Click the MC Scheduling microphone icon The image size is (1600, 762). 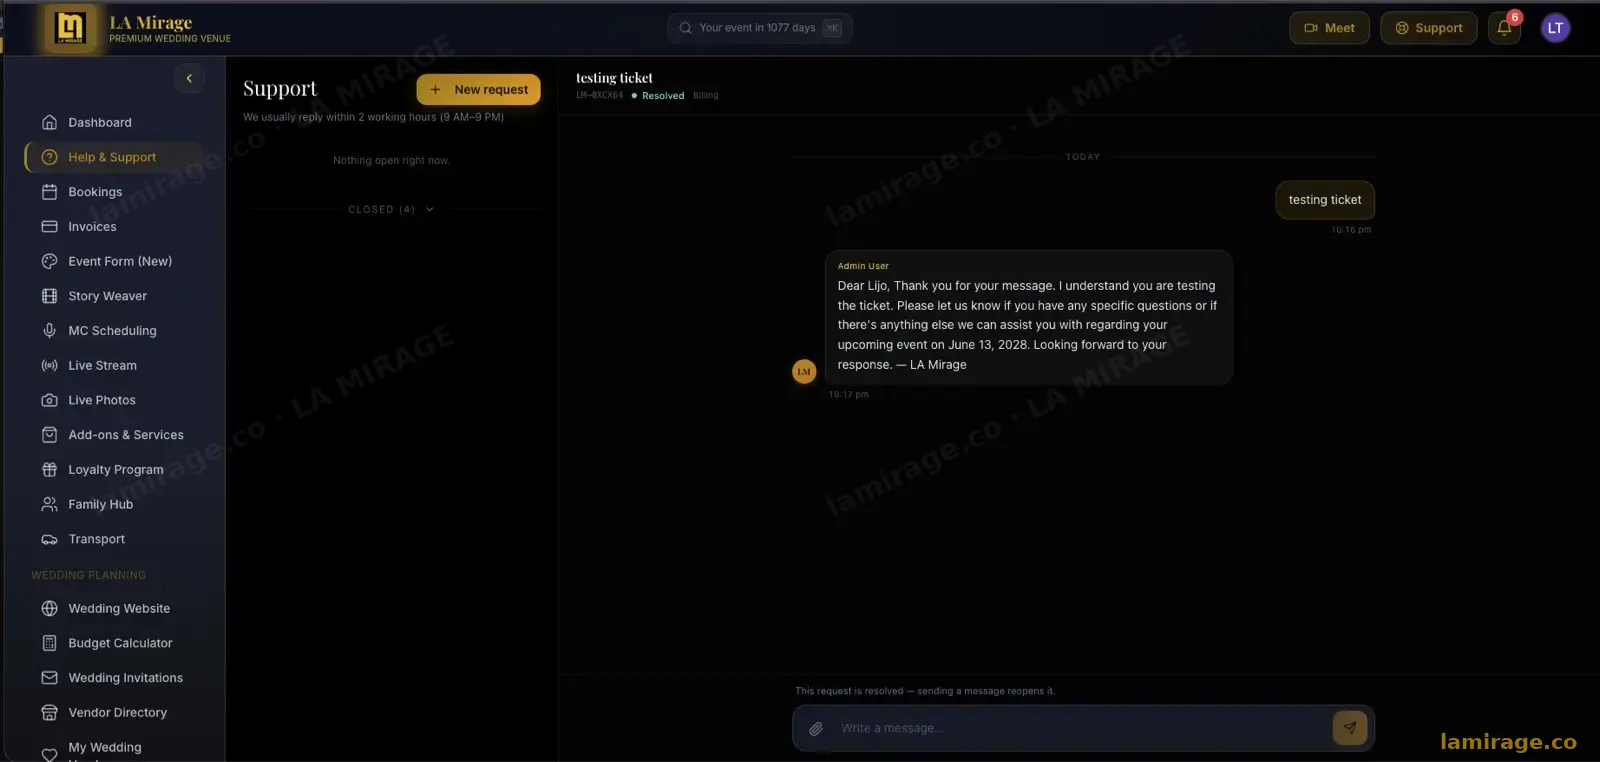click(x=49, y=331)
